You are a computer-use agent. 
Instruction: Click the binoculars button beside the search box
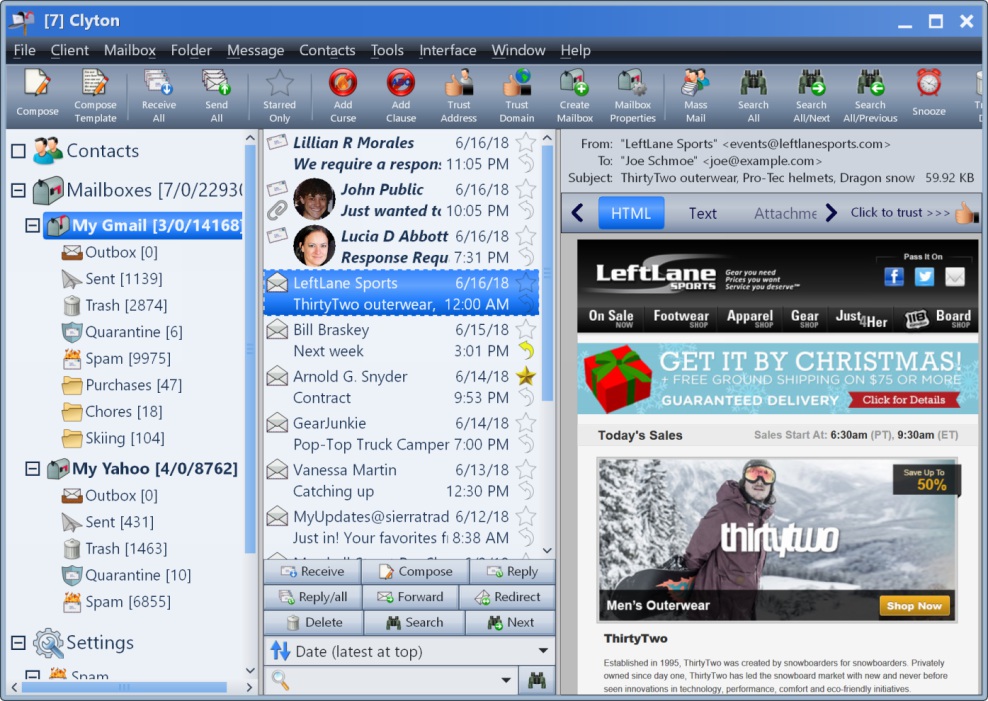(x=537, y=680)
